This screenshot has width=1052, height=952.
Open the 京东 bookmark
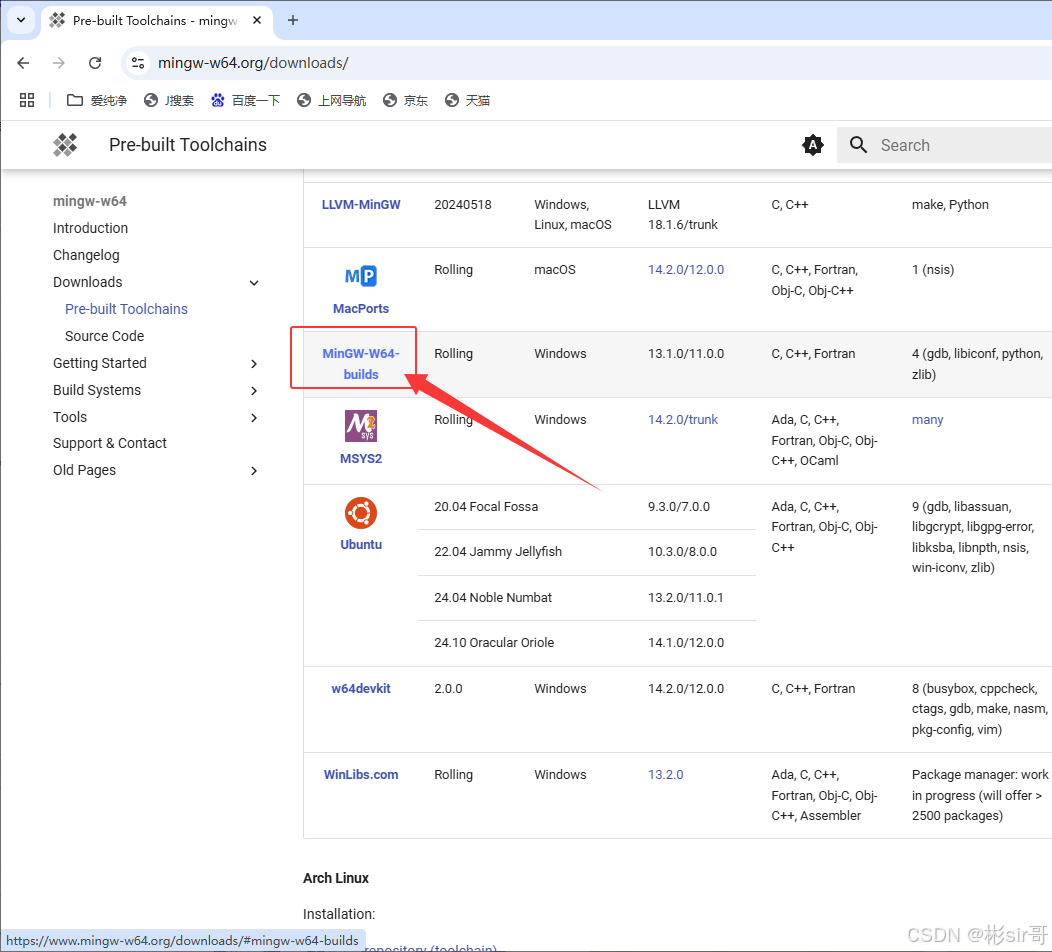405,100
